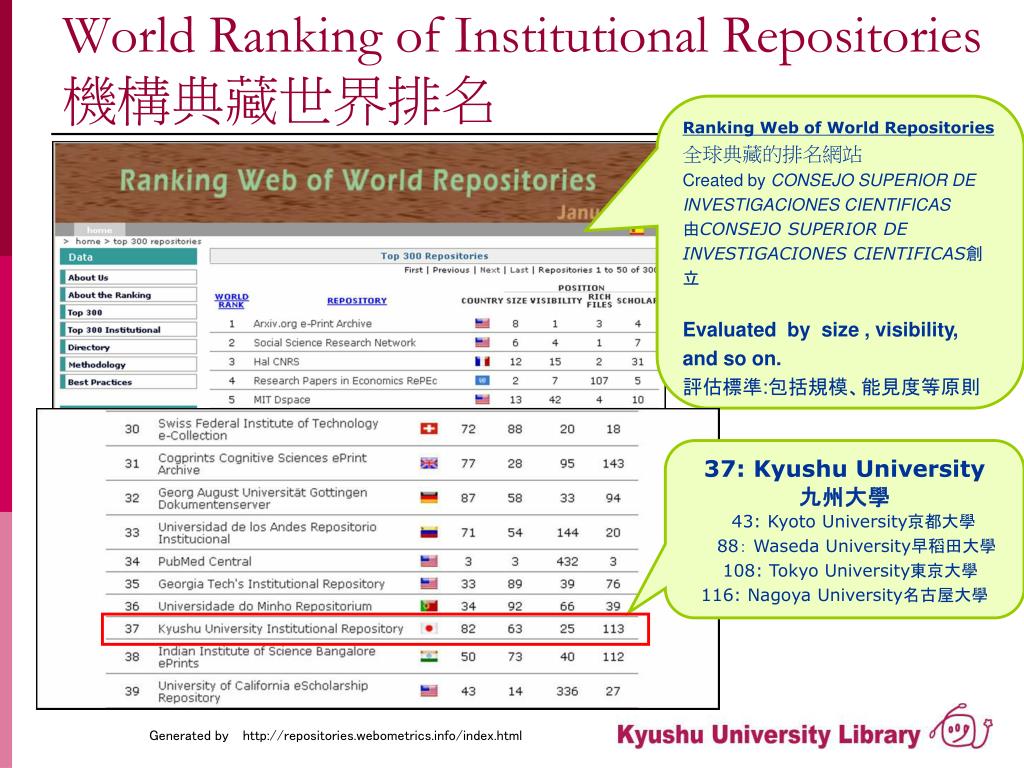This screenshot has height=768, width=1024.
Task: Click the Kyushu University Library footer text
Action: pos(769,735)
